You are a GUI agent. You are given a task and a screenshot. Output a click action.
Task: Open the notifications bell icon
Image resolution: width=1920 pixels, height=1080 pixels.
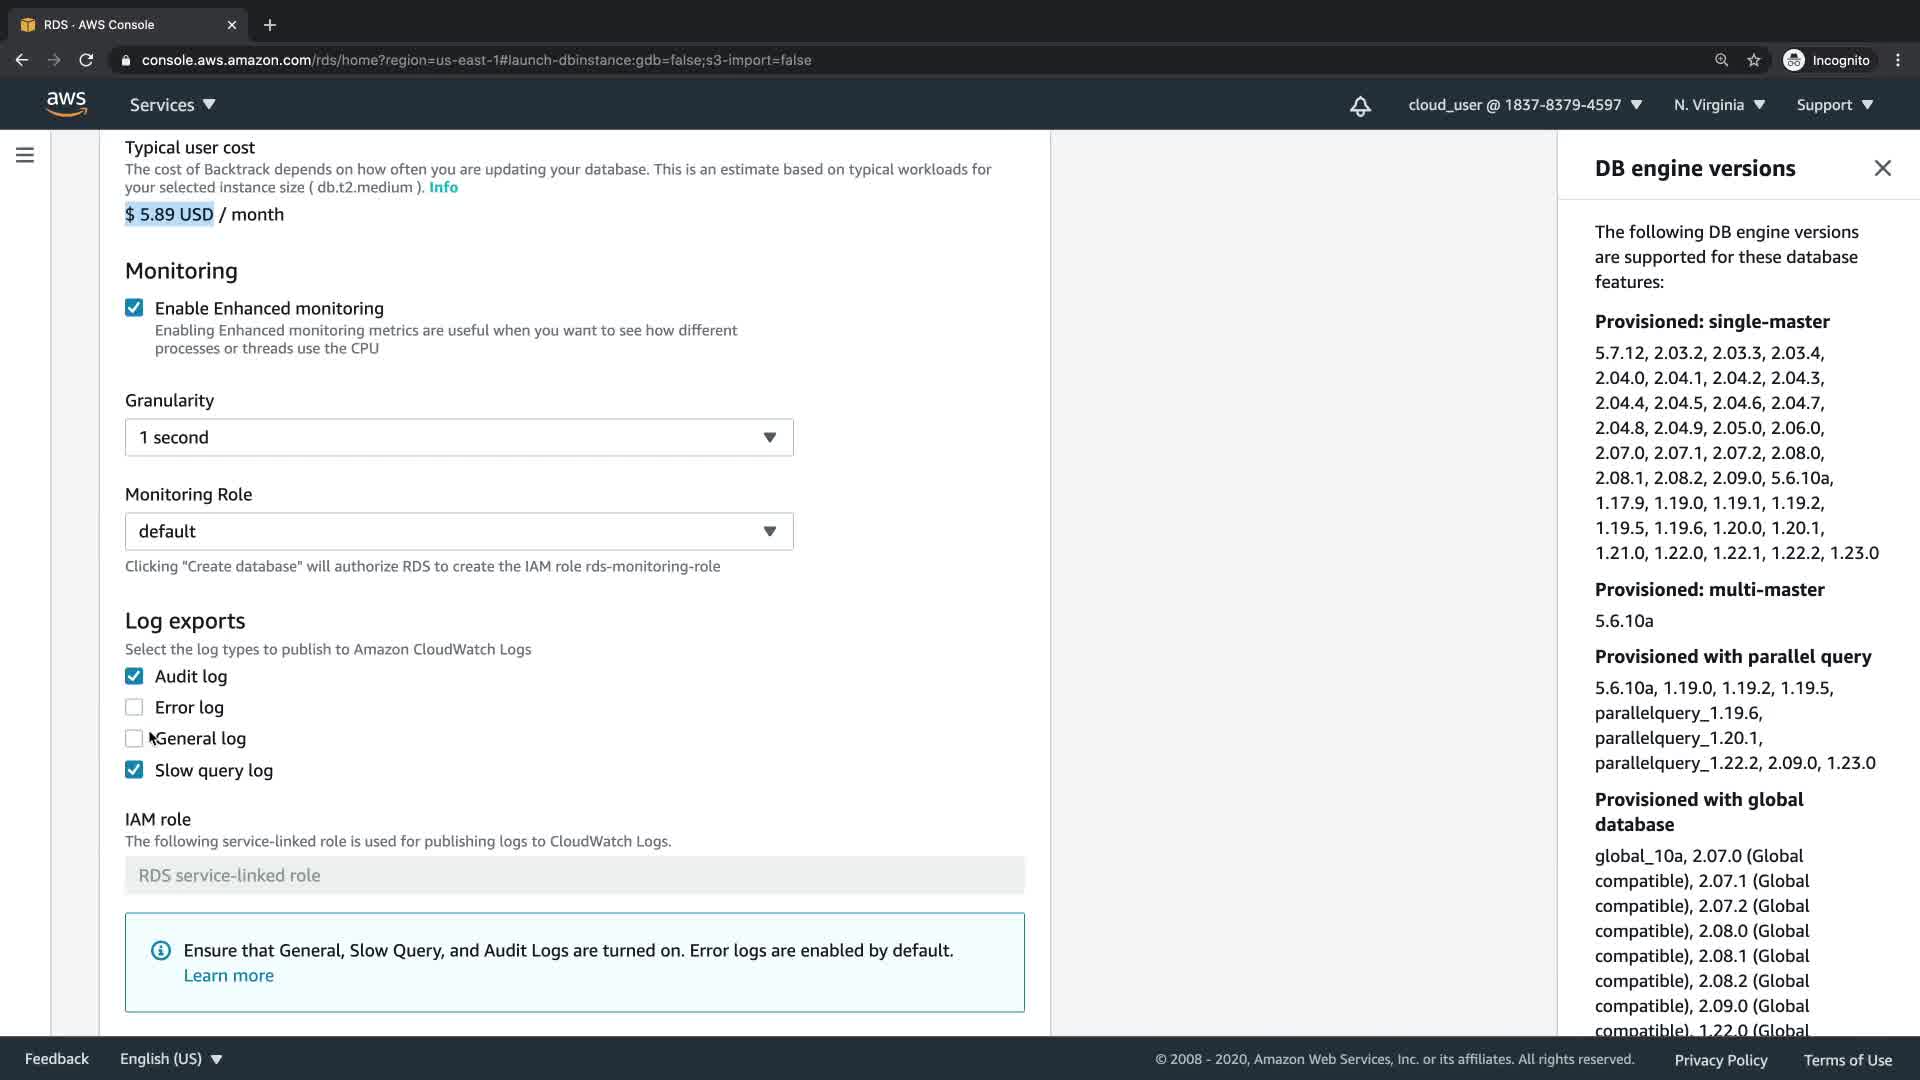(1360, 106)
